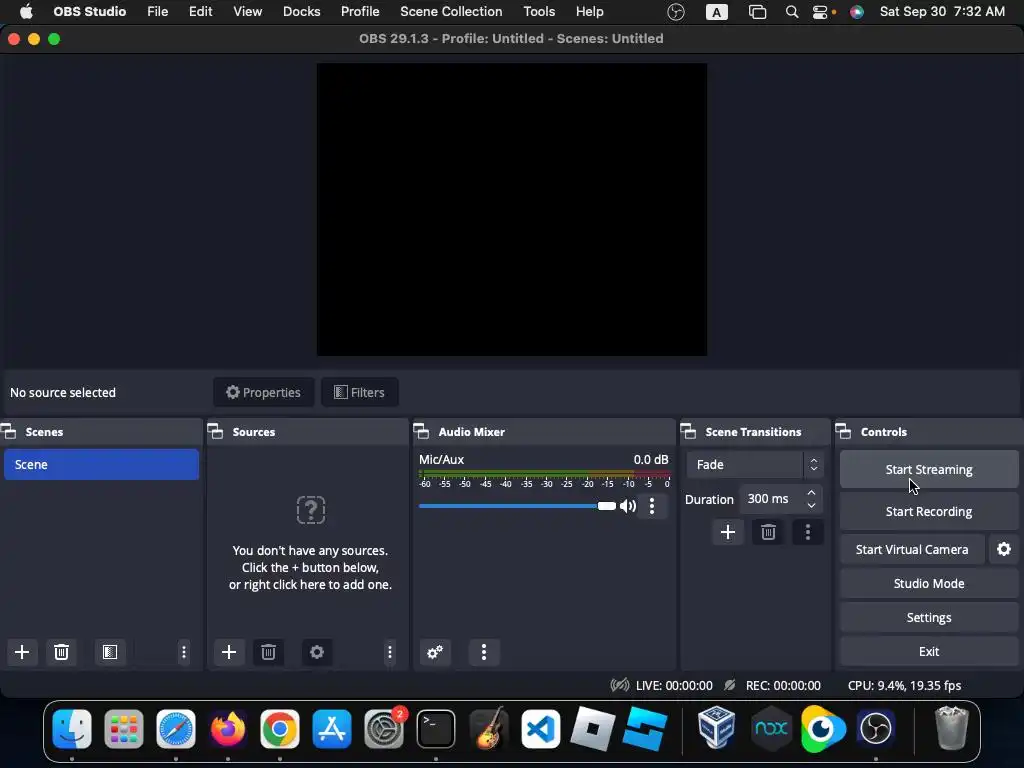Remove source using Sources trash icon
This screenshot has height=768, width=1024.
(x=268, y=652)
